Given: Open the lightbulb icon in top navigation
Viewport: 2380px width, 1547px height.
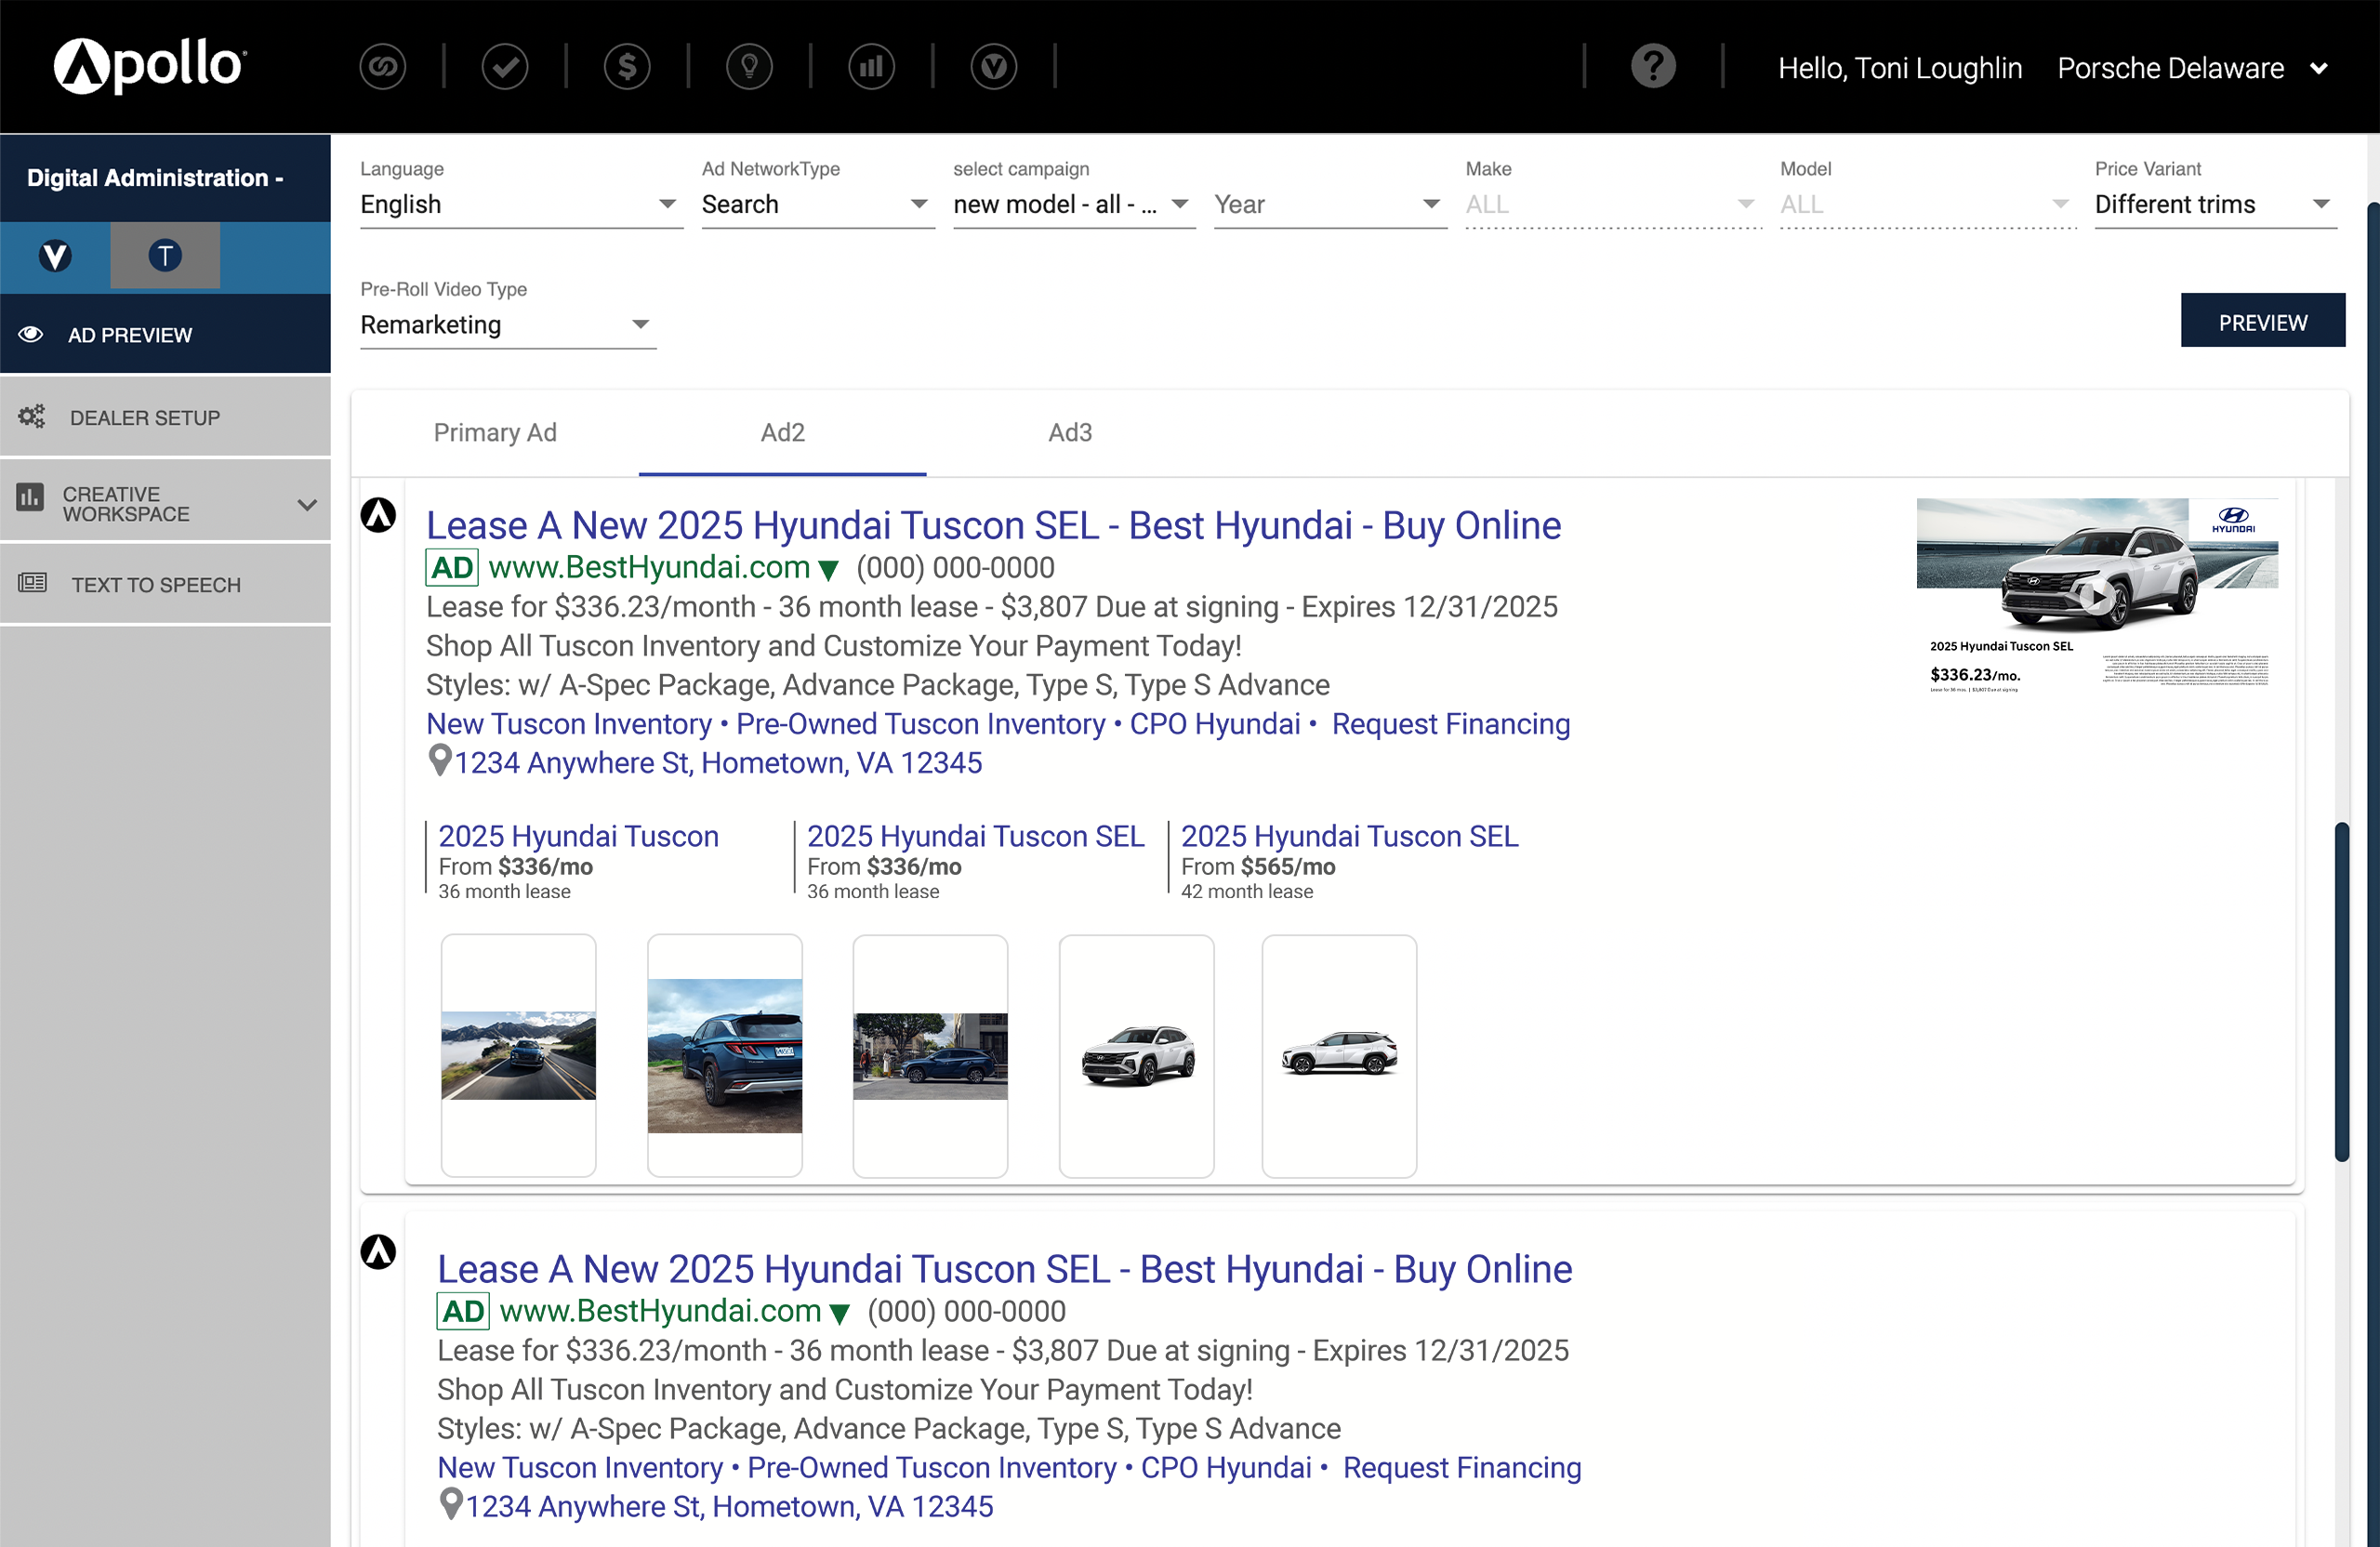Looking at the screenshot, I should 749,67.
